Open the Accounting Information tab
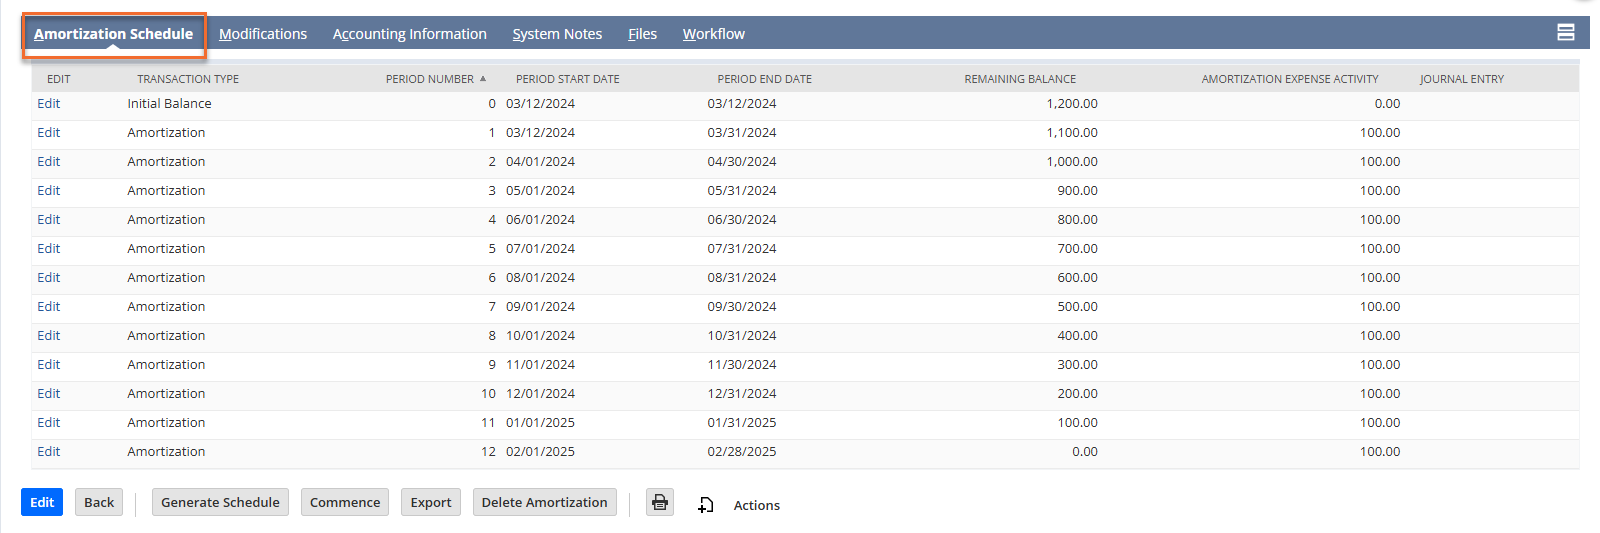The height and width of the screenshot is (533, 1600). pyautogui.click(x=409, y=34)
